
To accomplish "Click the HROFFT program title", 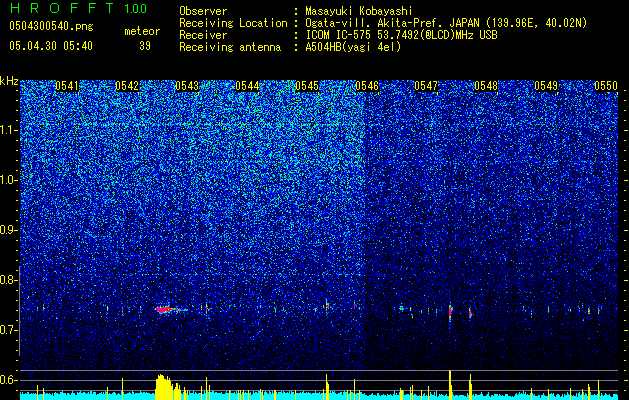I will click(x=62, y=8).
